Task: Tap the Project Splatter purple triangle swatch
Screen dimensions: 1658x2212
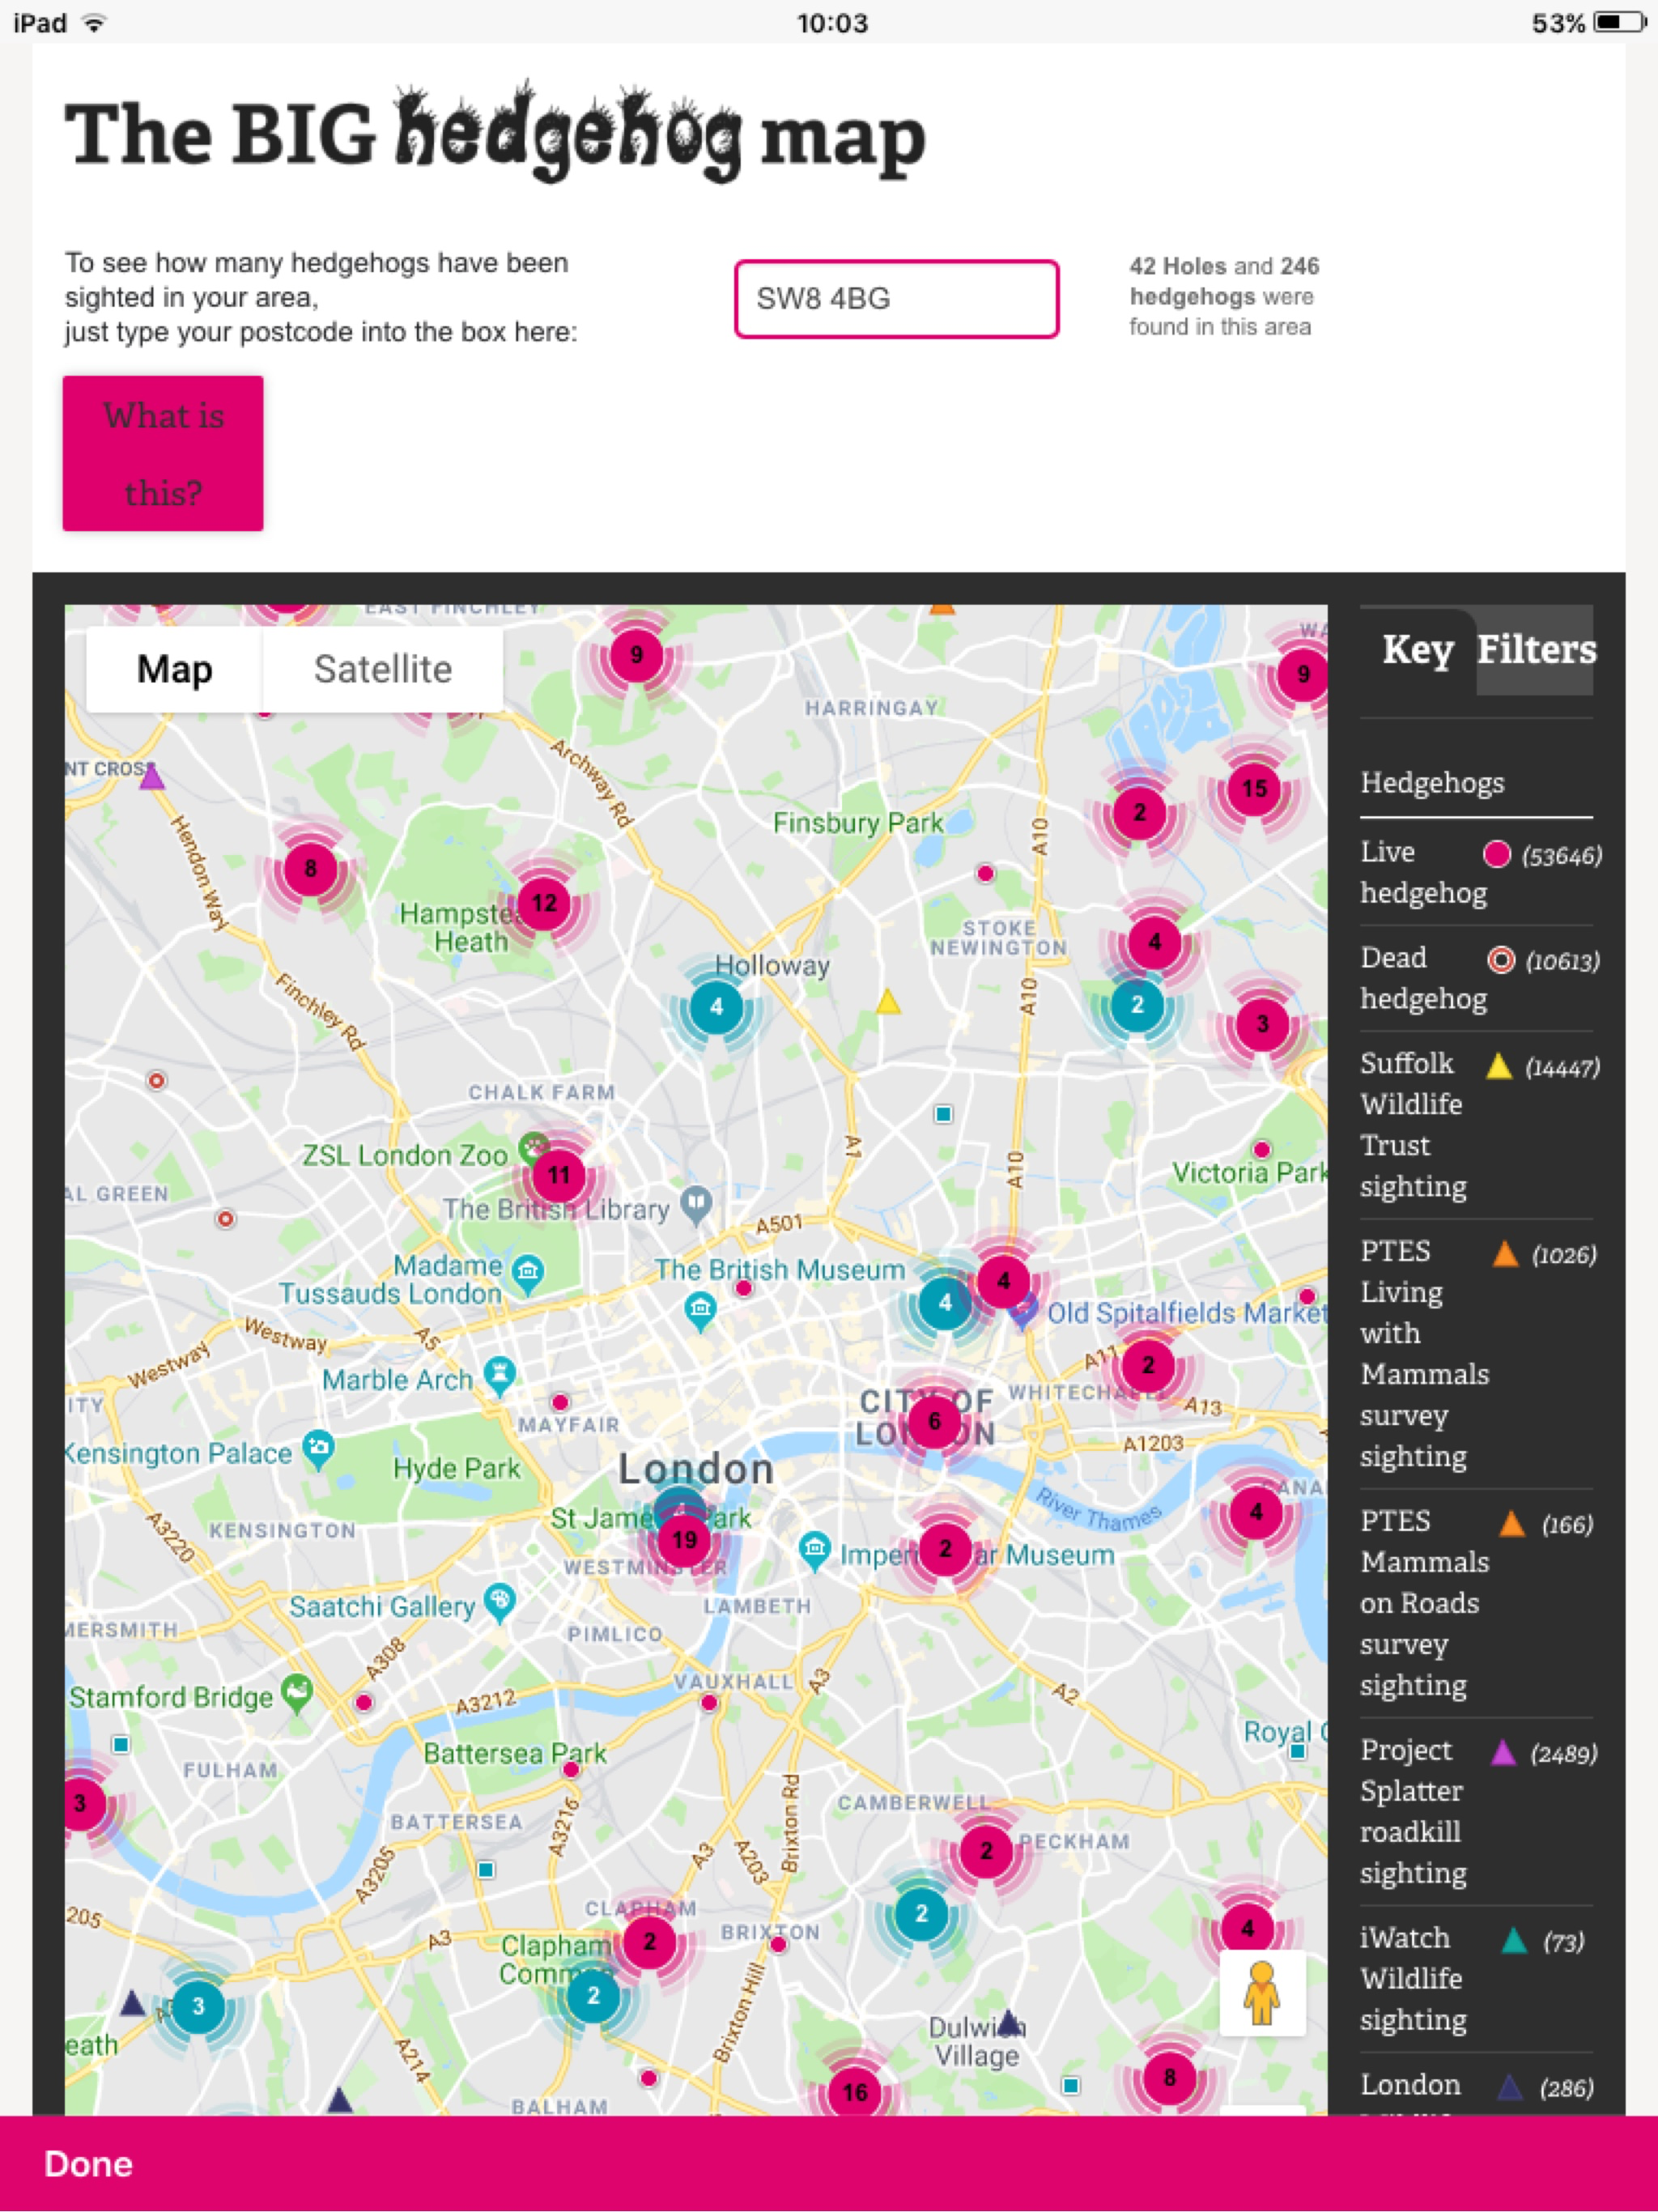Action: pos(1503,1753)
